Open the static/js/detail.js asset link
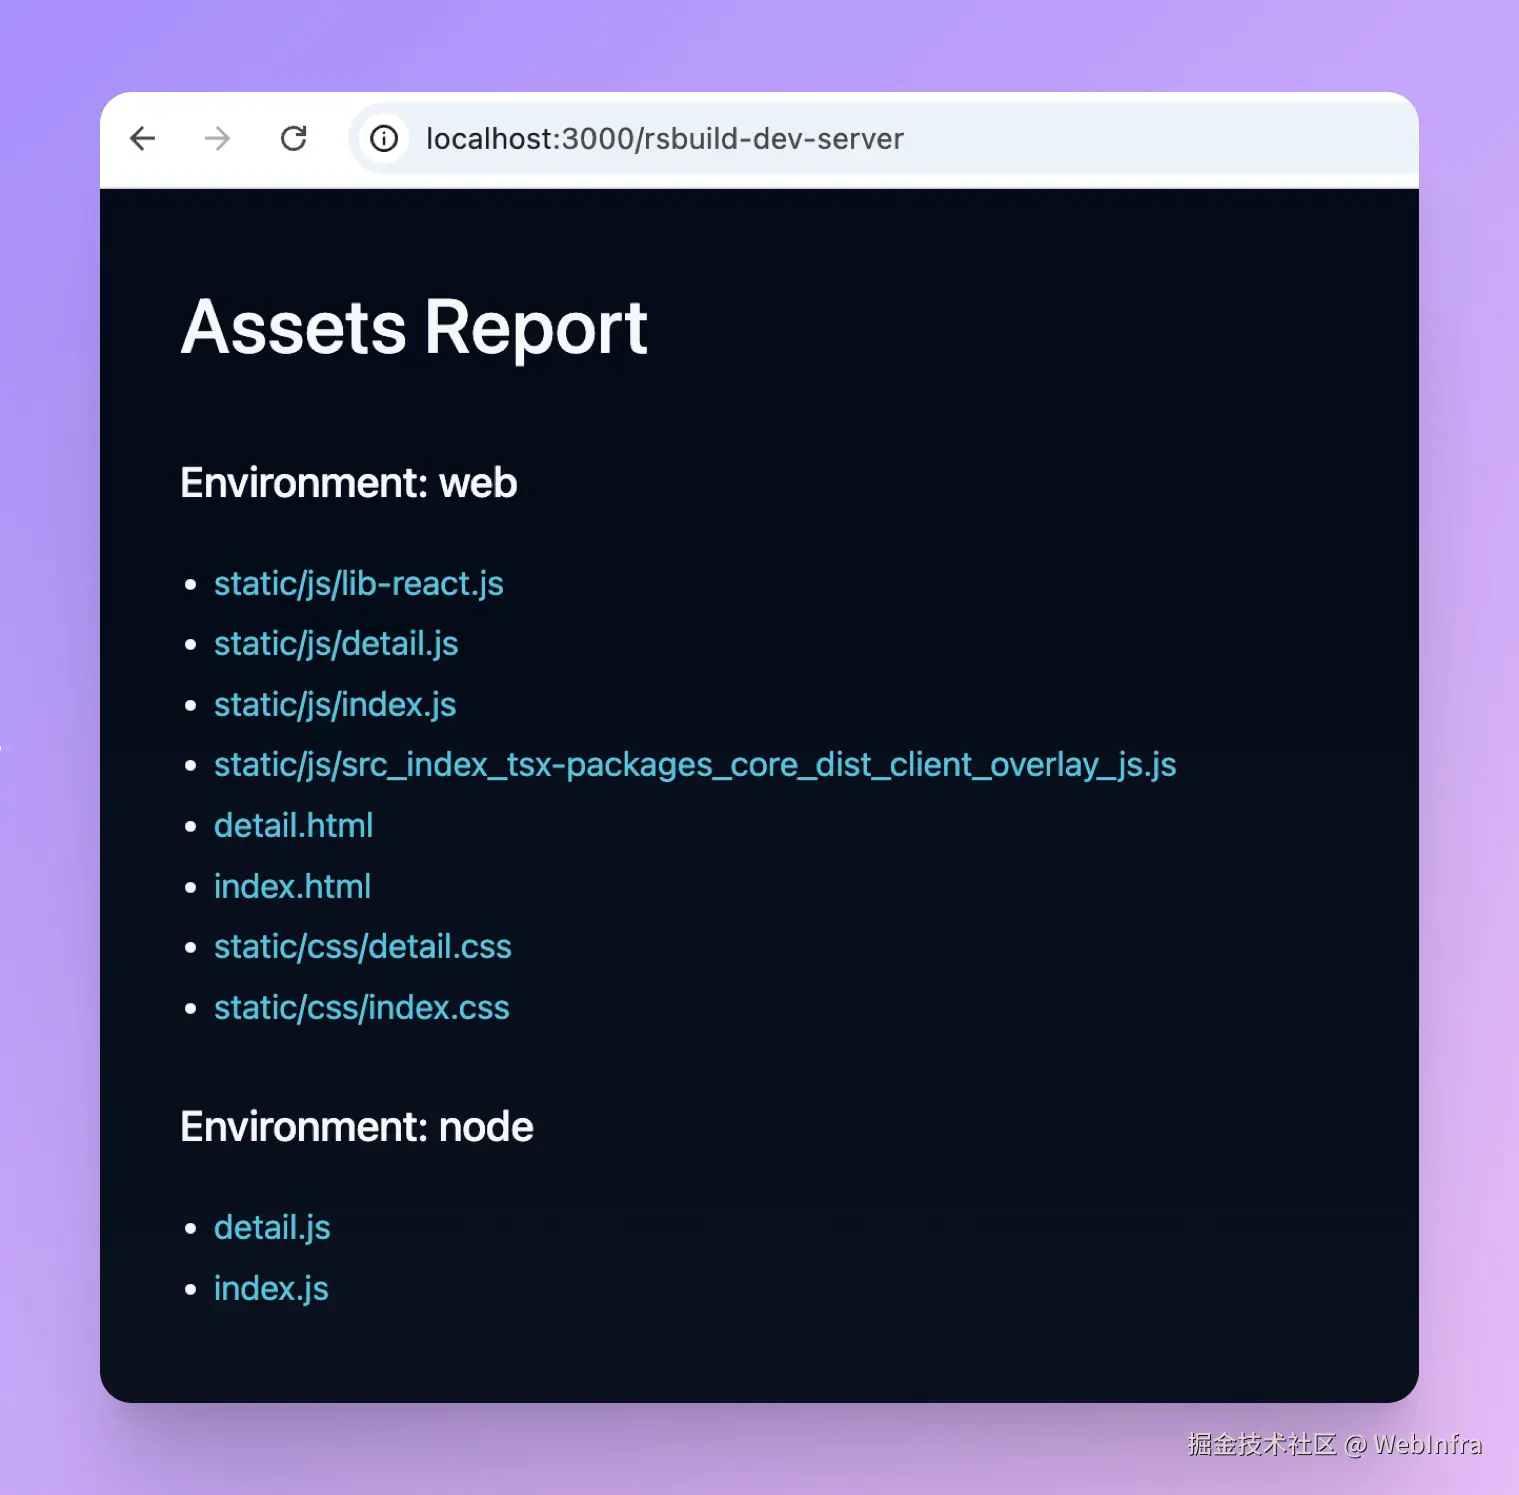The width and height of the screenshot is (1519, 1495). point(336,644)
